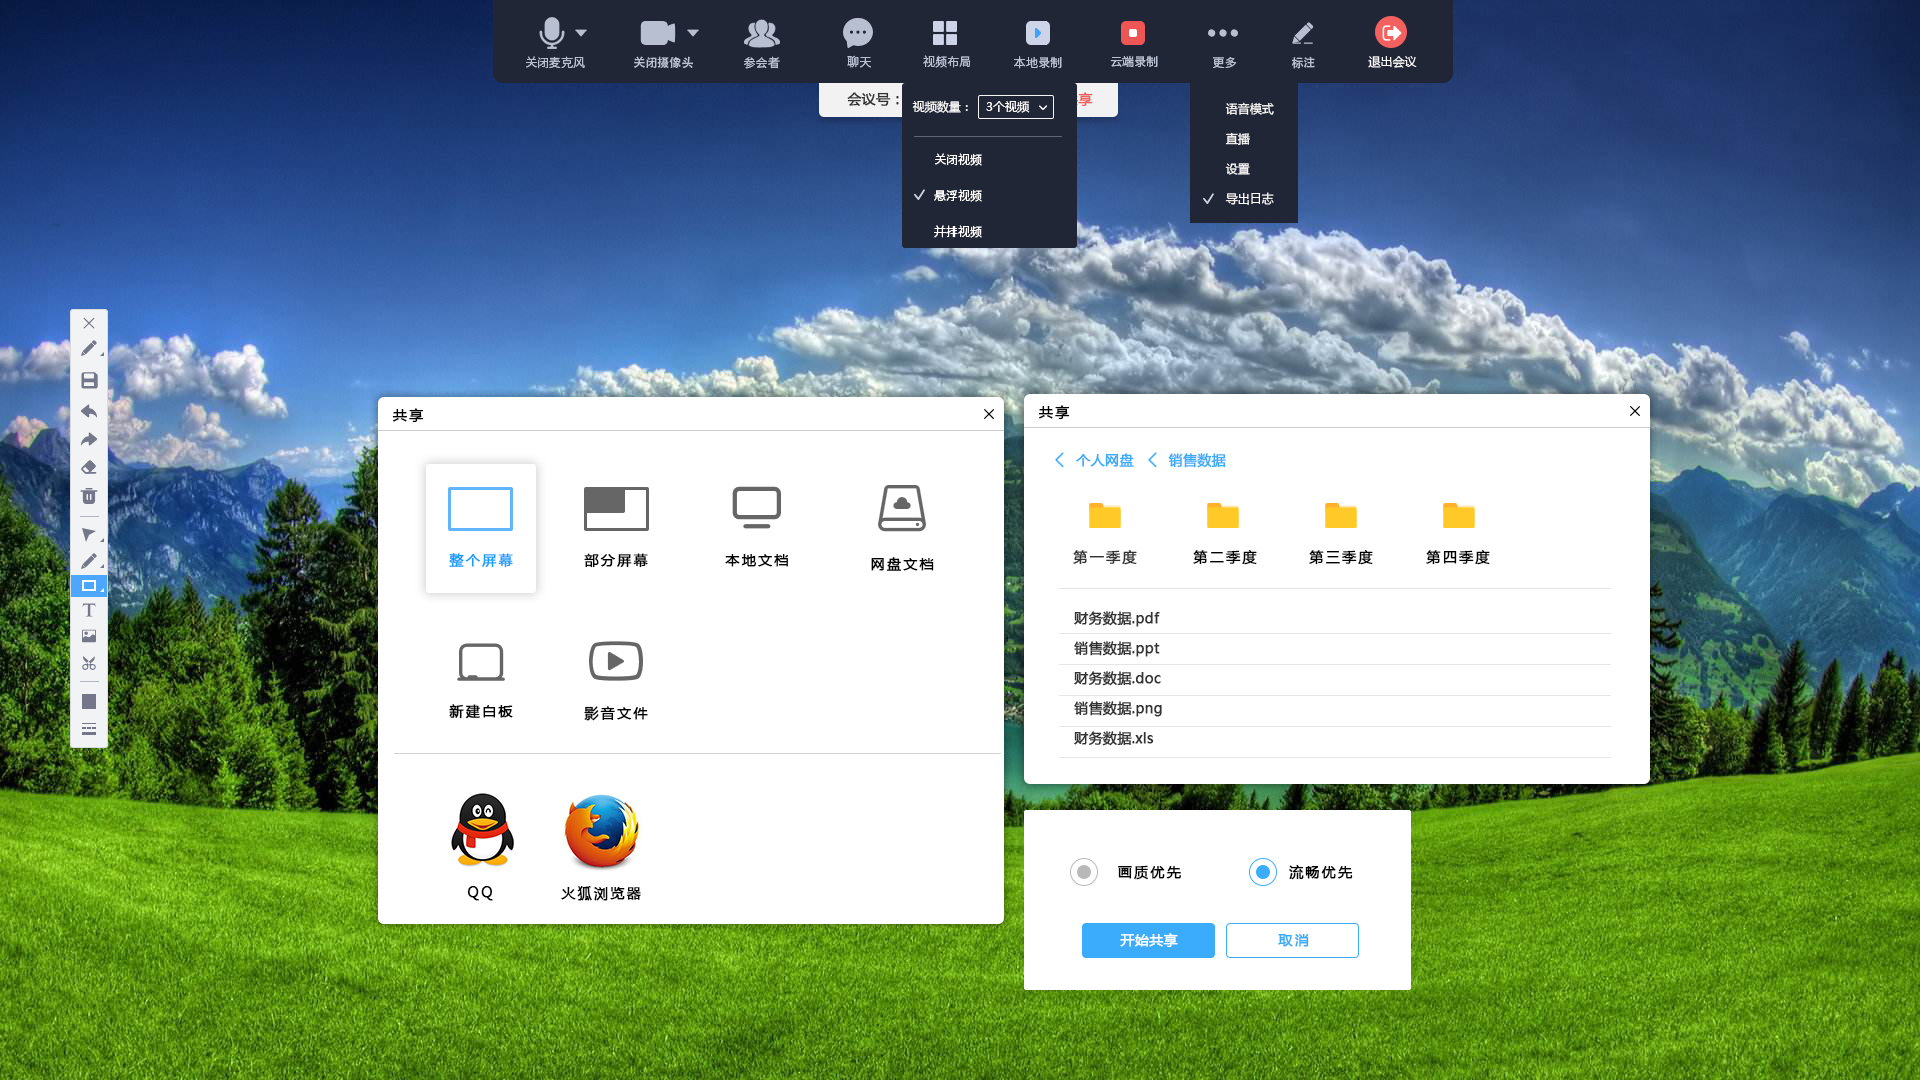Image resolution: width=1920 pixels, height=1080 pixels.
Task: Select the eraser tool in annotation toolbar
Action: 89,467
